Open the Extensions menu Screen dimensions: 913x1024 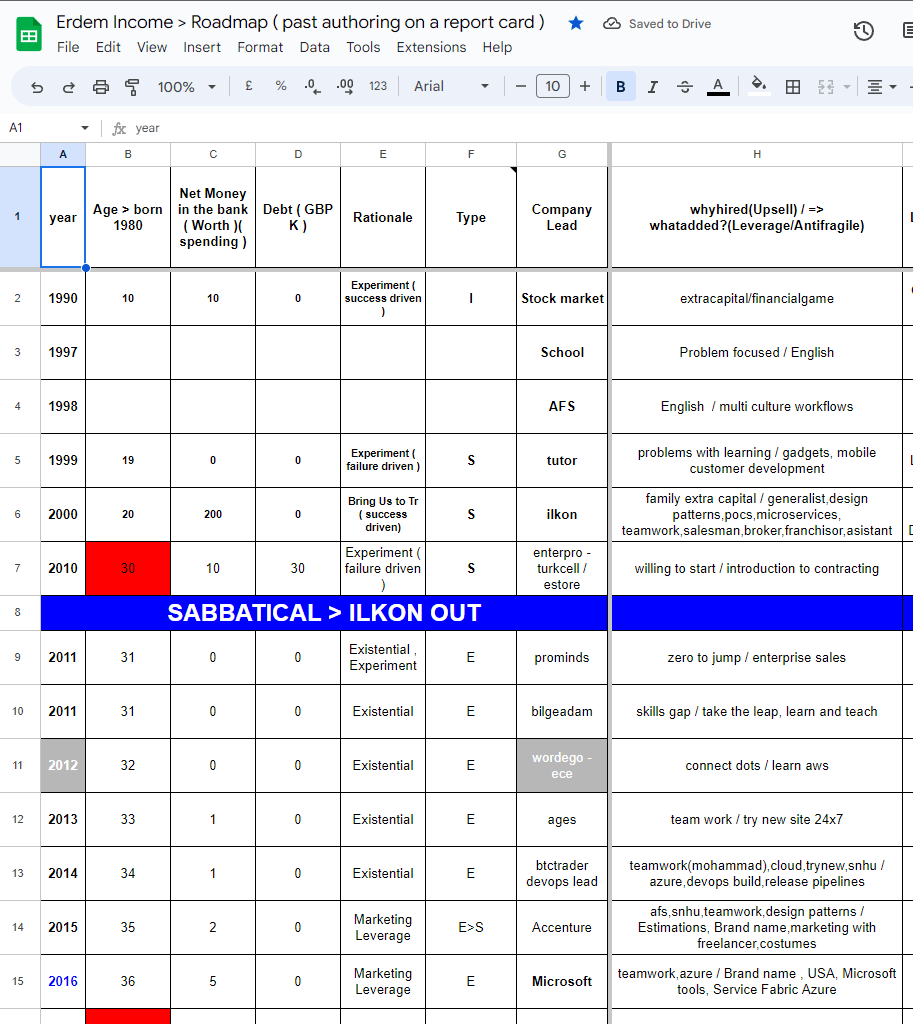(x=431, y=47)
